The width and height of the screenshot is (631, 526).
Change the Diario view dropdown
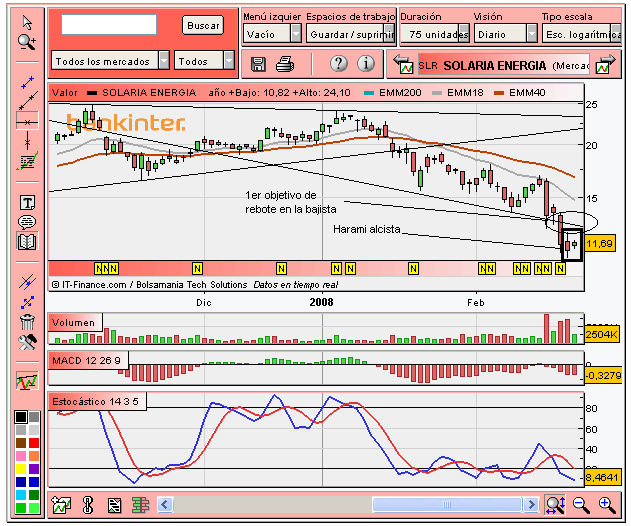[x=505, y=34]
